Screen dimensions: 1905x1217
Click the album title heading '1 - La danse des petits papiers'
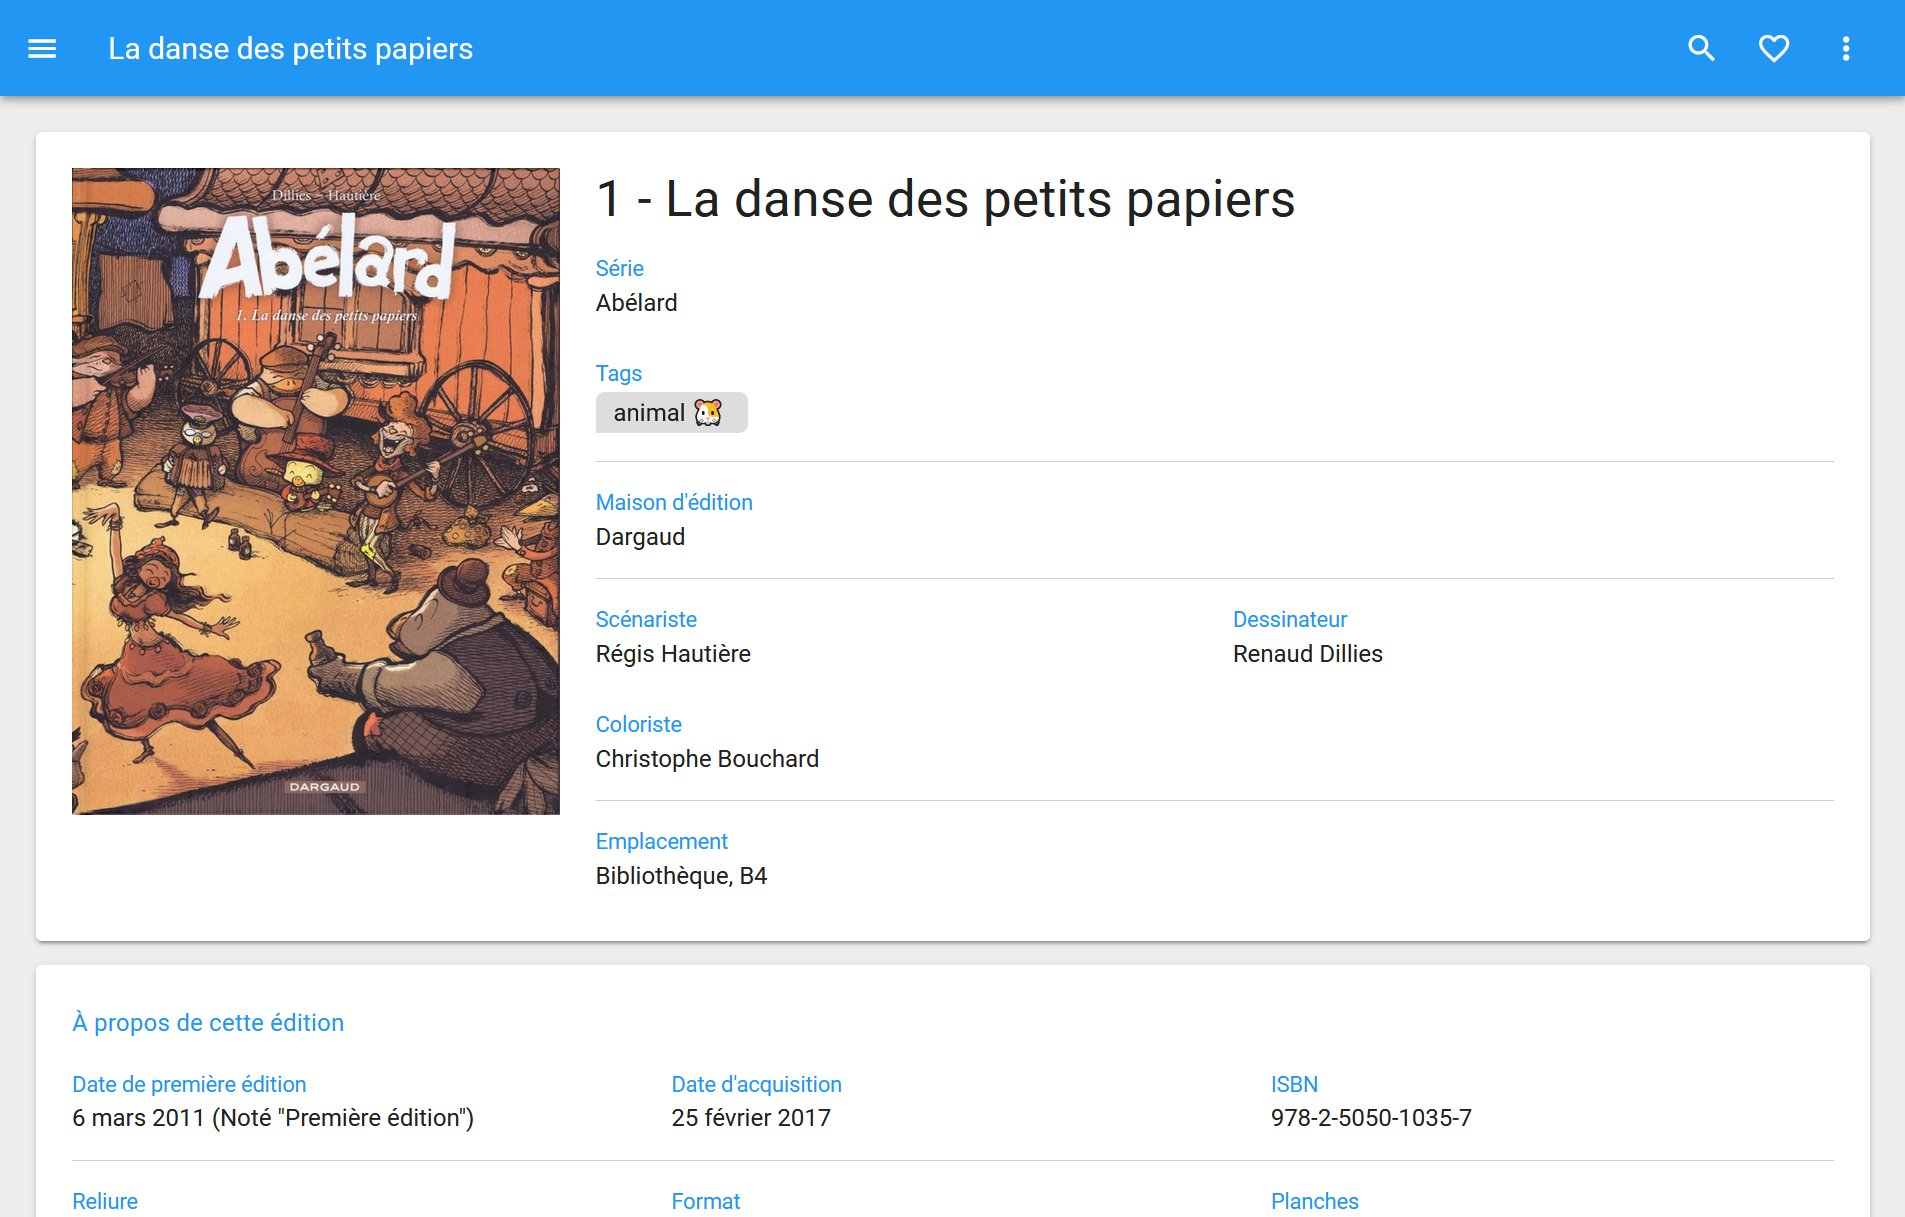click(945, 199)
